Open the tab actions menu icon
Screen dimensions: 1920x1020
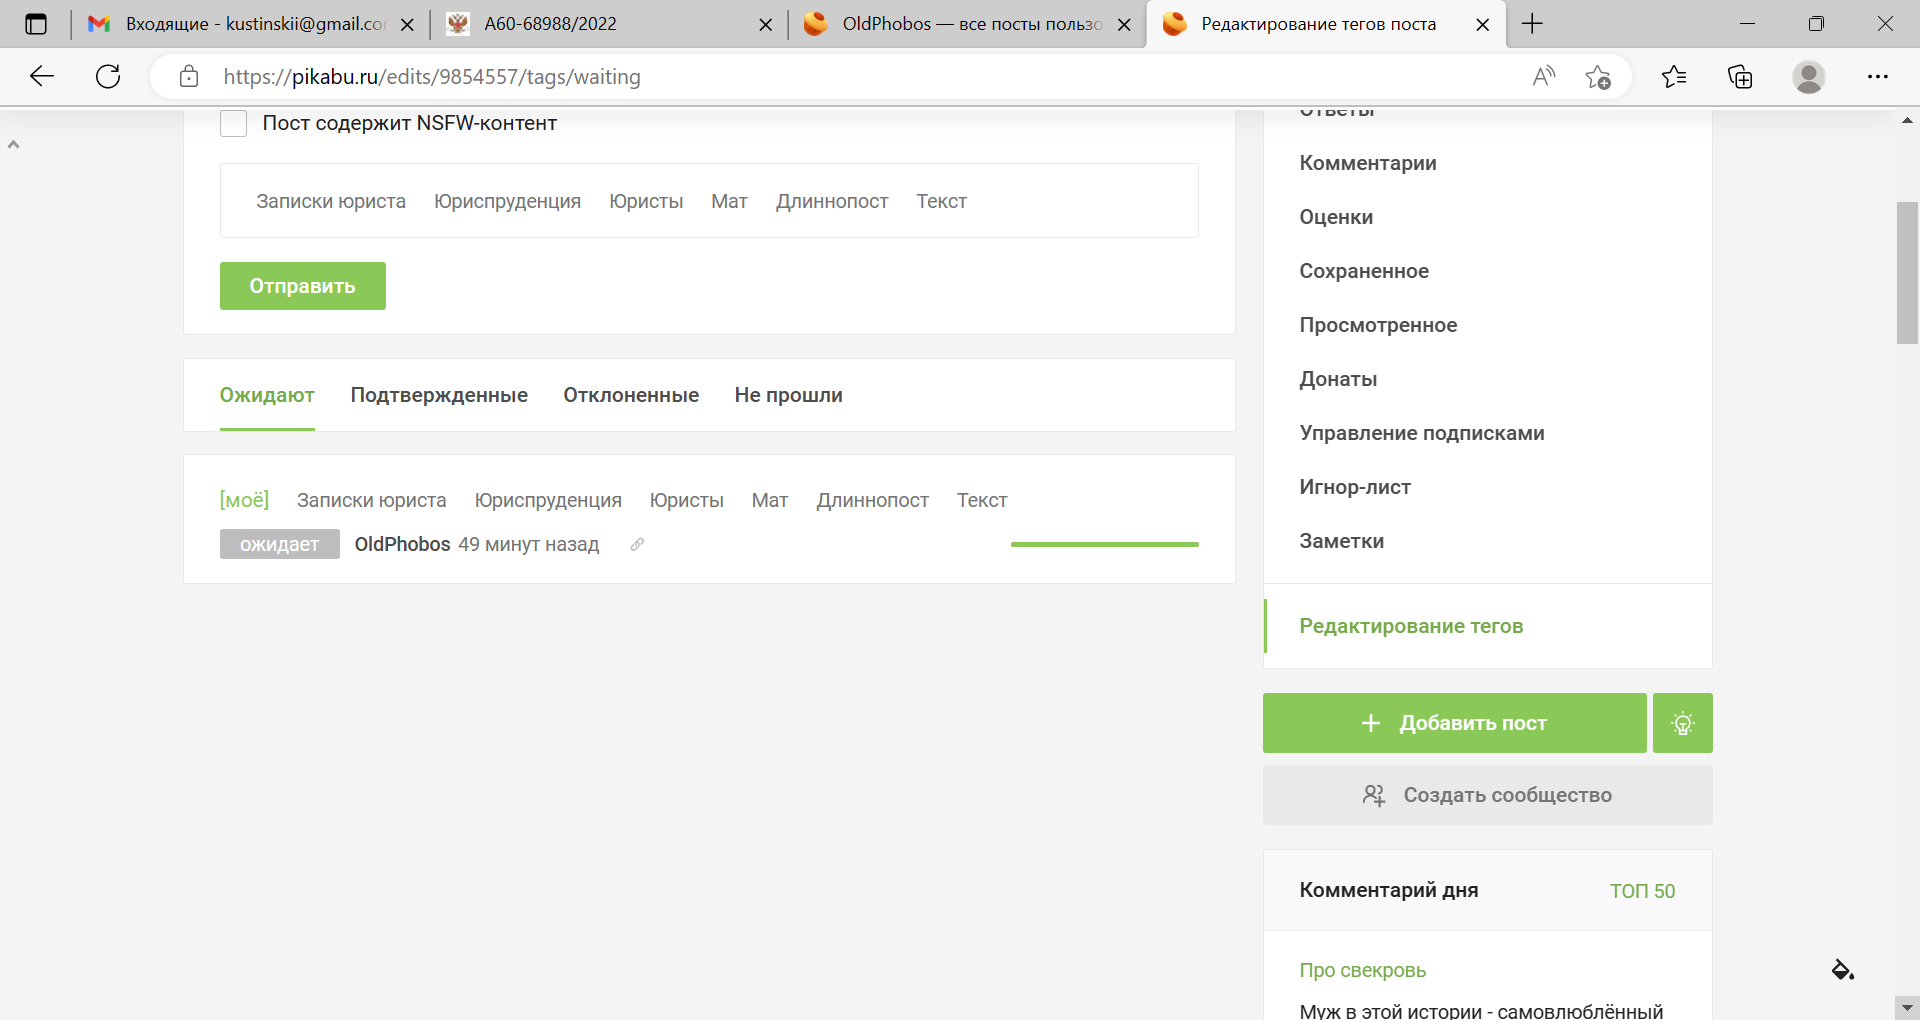click(36, 24)
